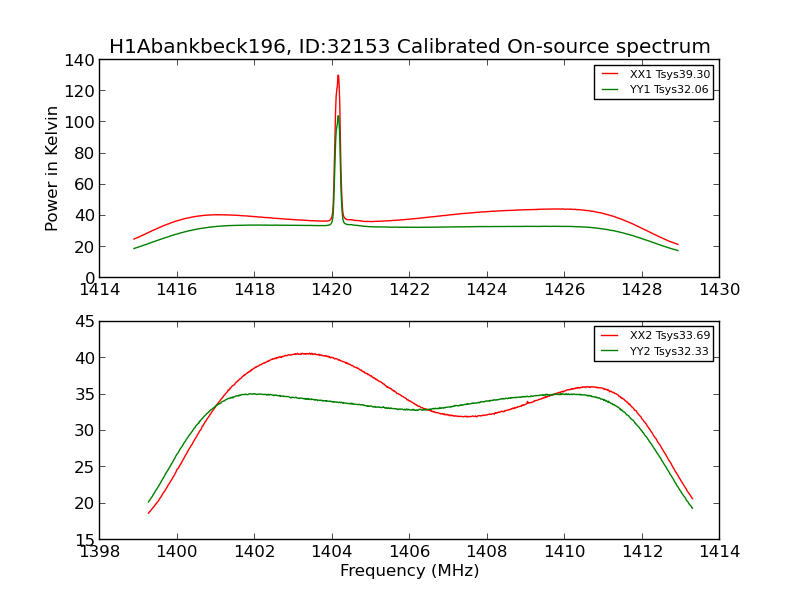The image size is (800, 600).
Task: Click the red XX2 curve peak near 1403
Action: click(x=305, y=353)
